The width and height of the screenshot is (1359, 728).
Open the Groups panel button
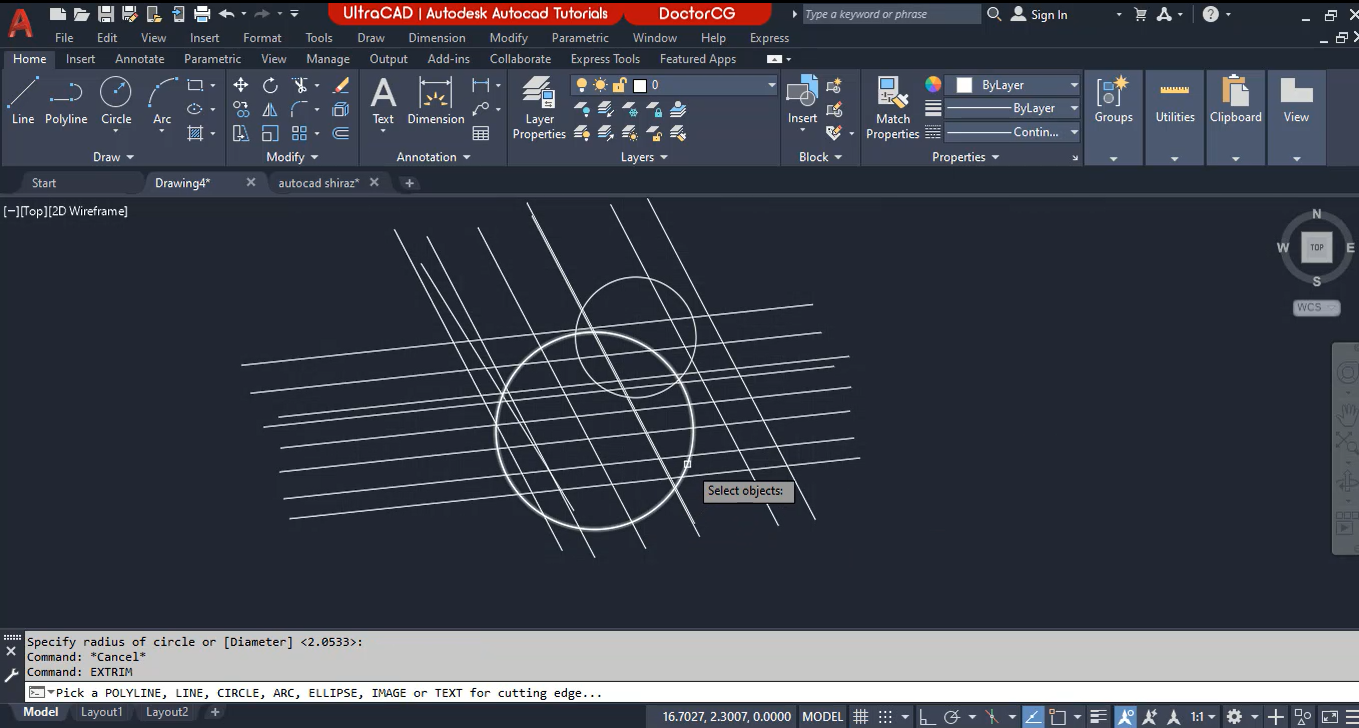pyautogui.click(x=1113, y=118)
